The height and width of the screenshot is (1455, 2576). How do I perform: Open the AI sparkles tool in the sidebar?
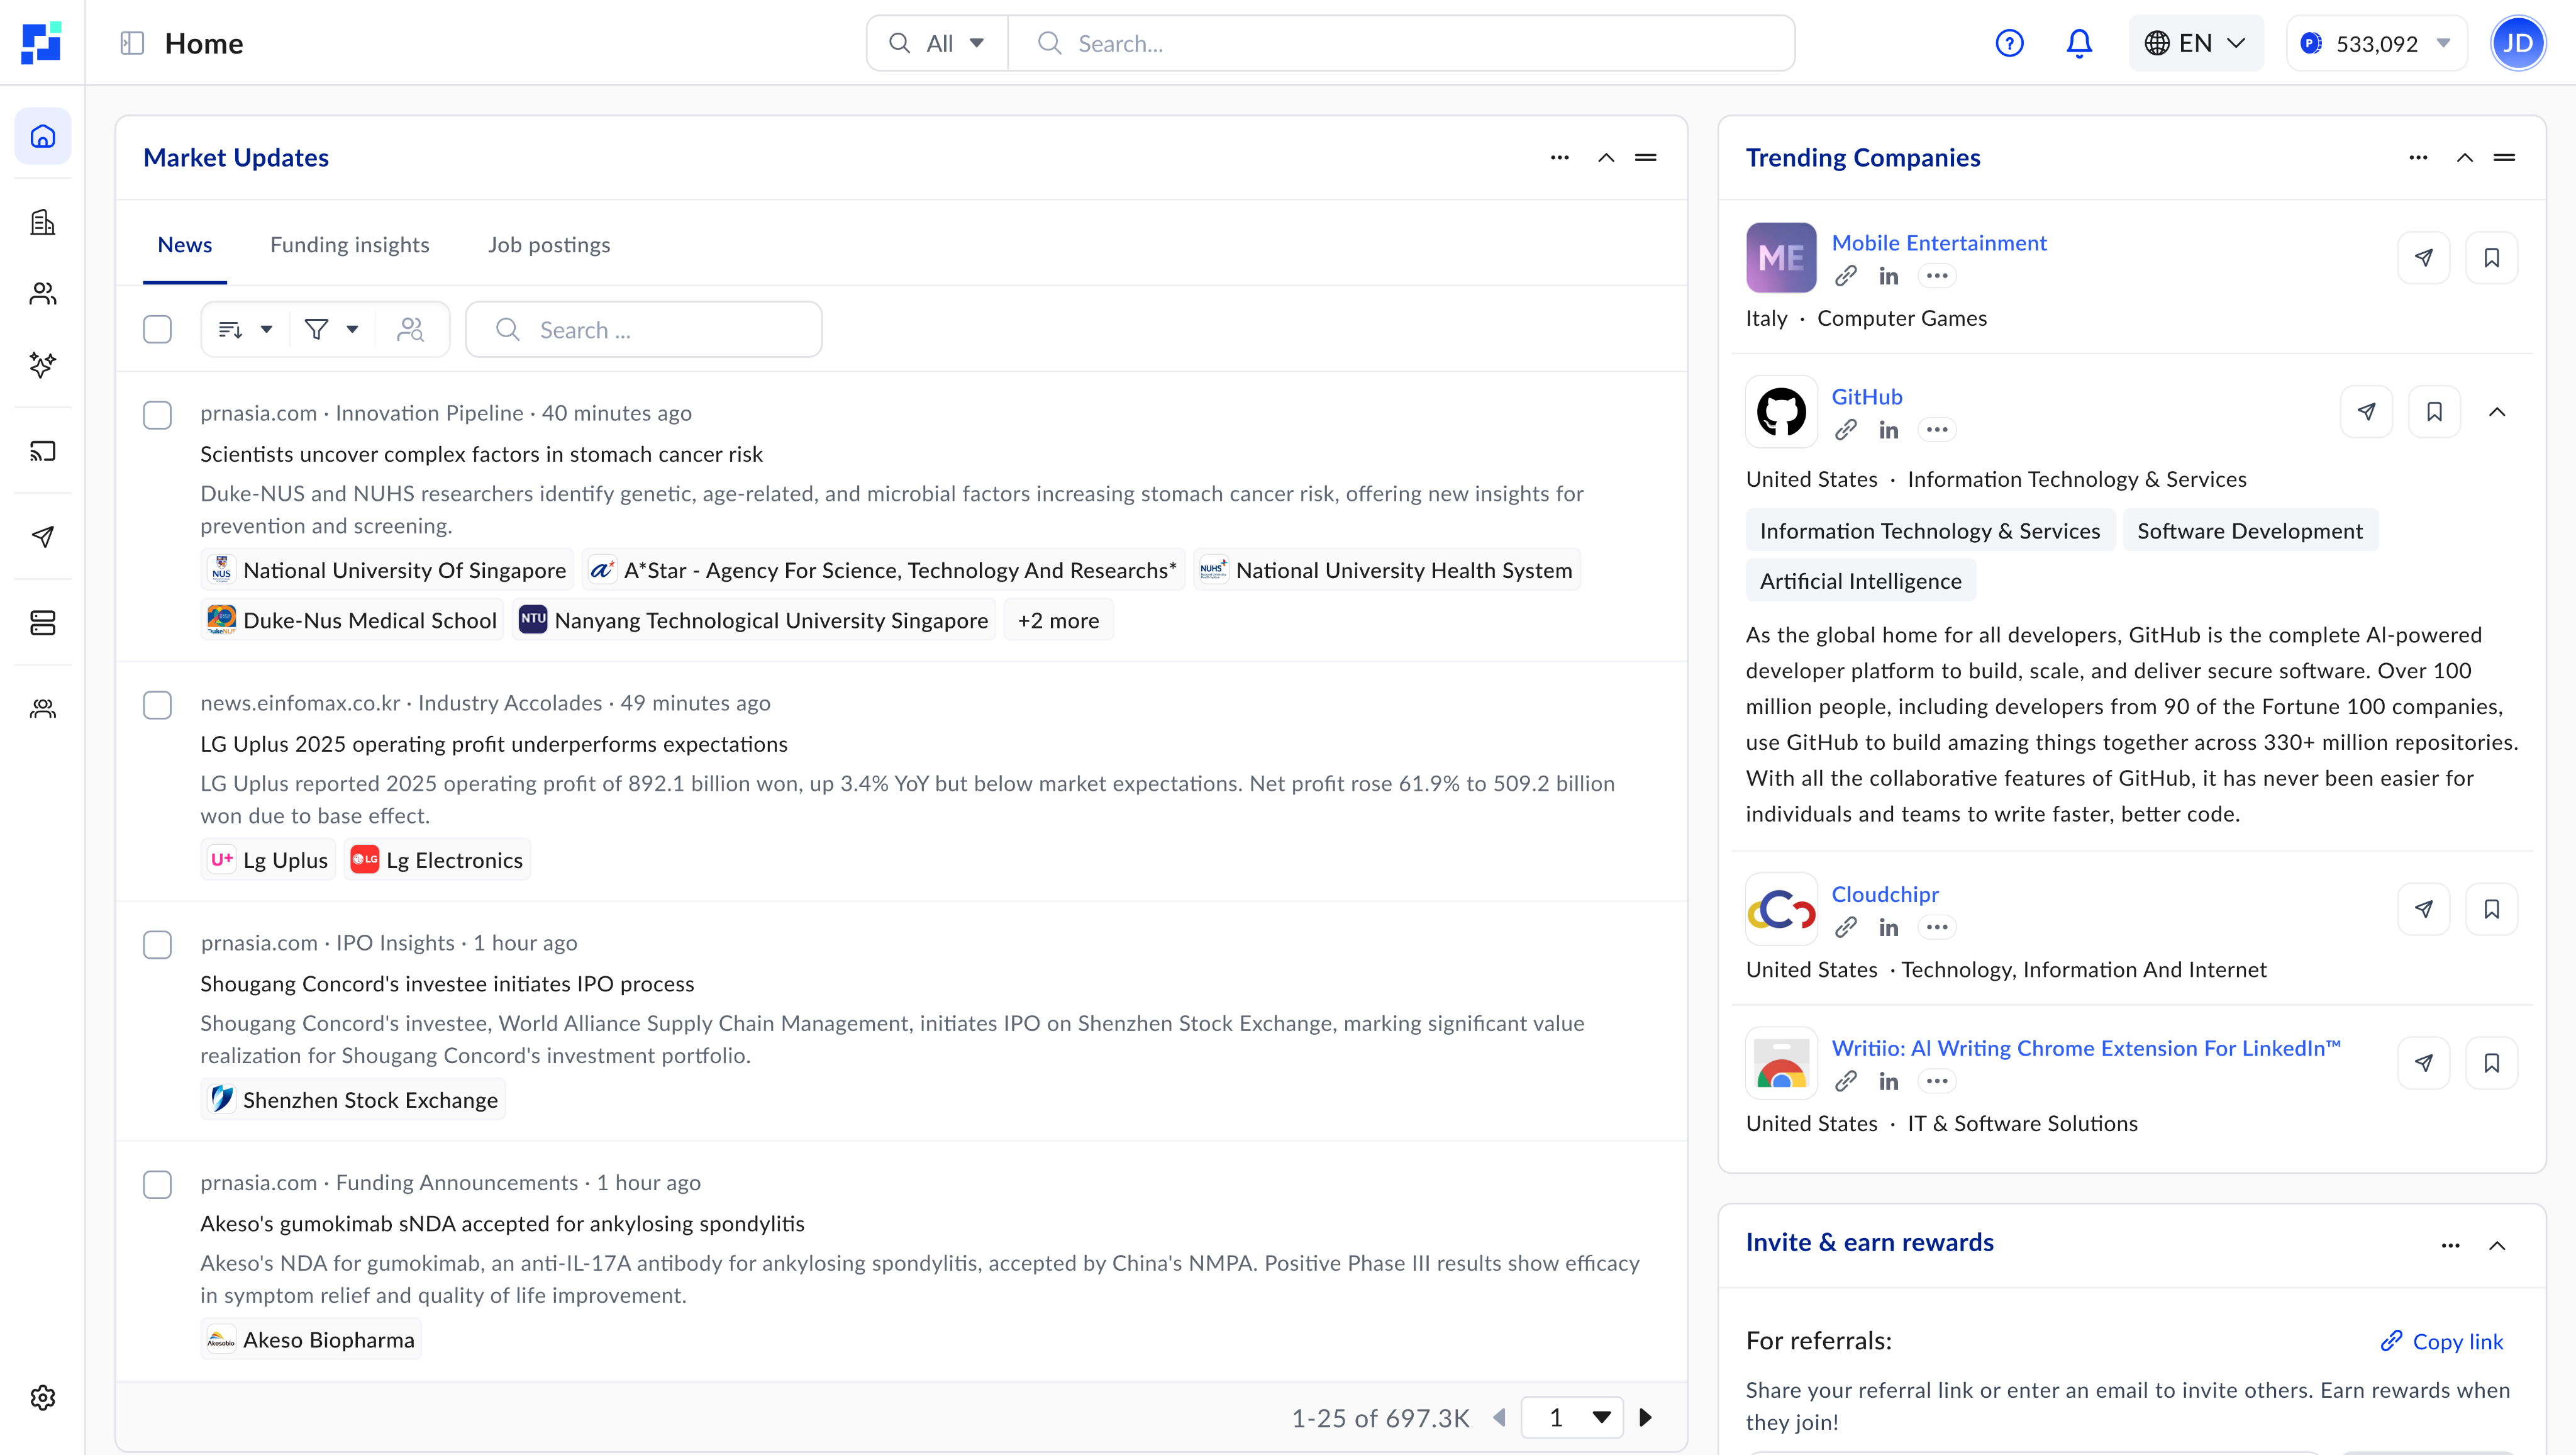click(42, 365)
